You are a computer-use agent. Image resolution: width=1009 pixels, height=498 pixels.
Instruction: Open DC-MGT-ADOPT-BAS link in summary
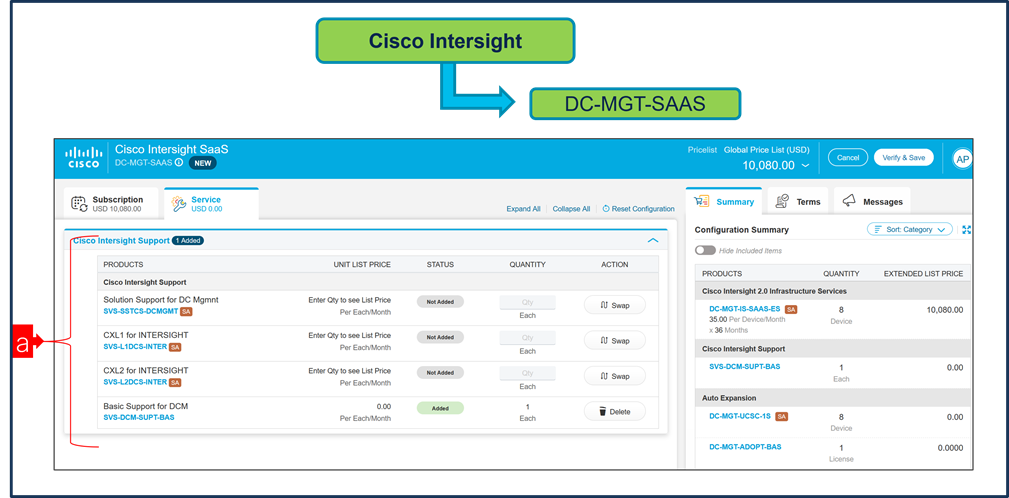coord(745,447)
